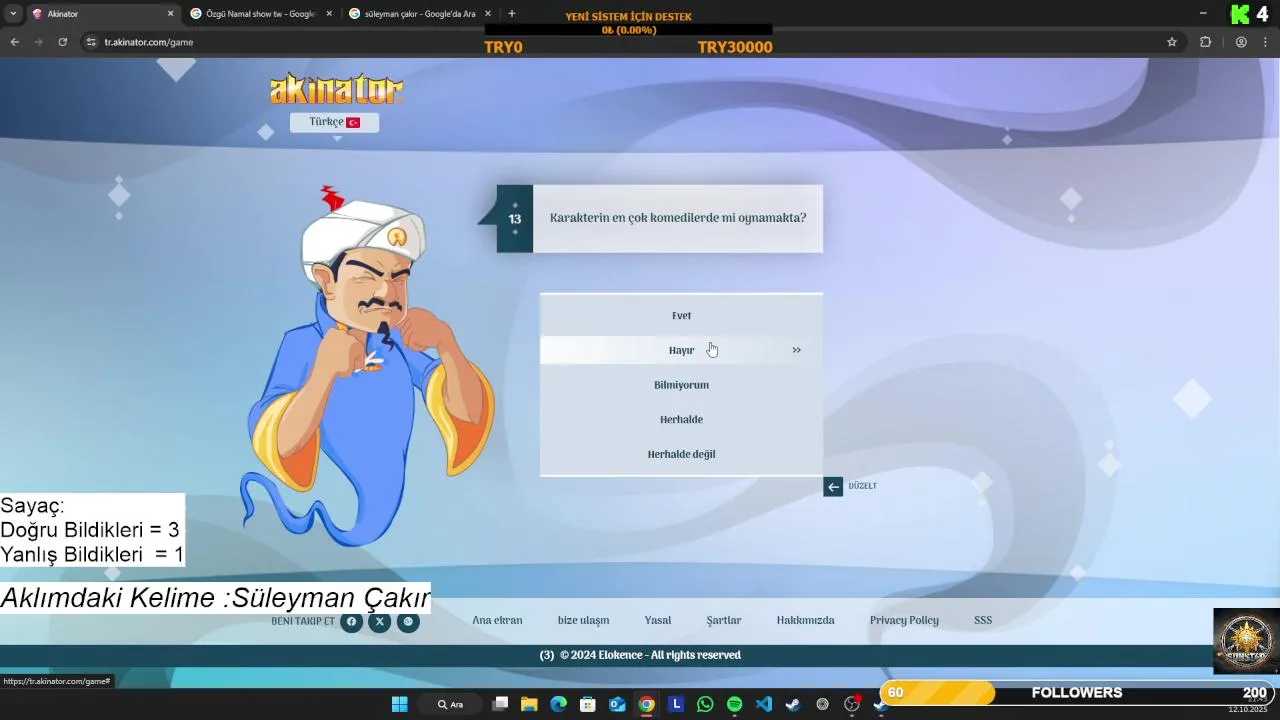Click the browser forward arrow
Image resolution: width=1280 pixels, height=720 pixels.
click(x=38, y=42)
